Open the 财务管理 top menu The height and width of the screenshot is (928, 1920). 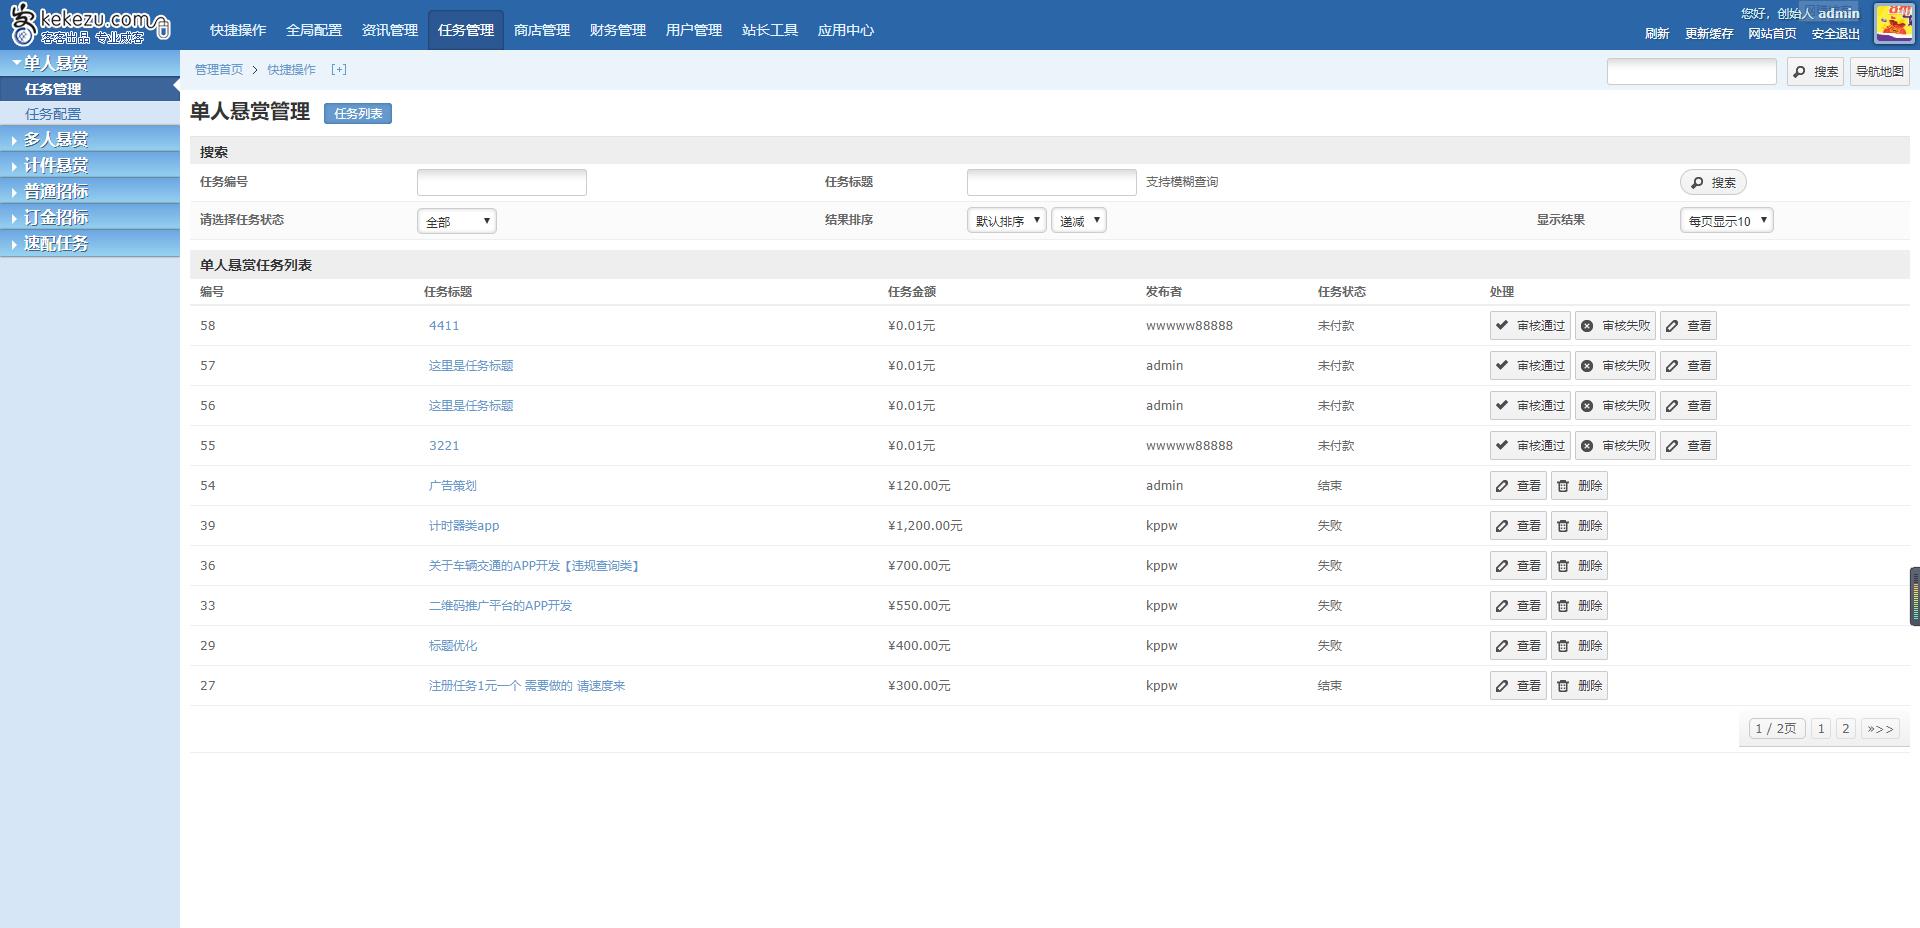point(618,30)
